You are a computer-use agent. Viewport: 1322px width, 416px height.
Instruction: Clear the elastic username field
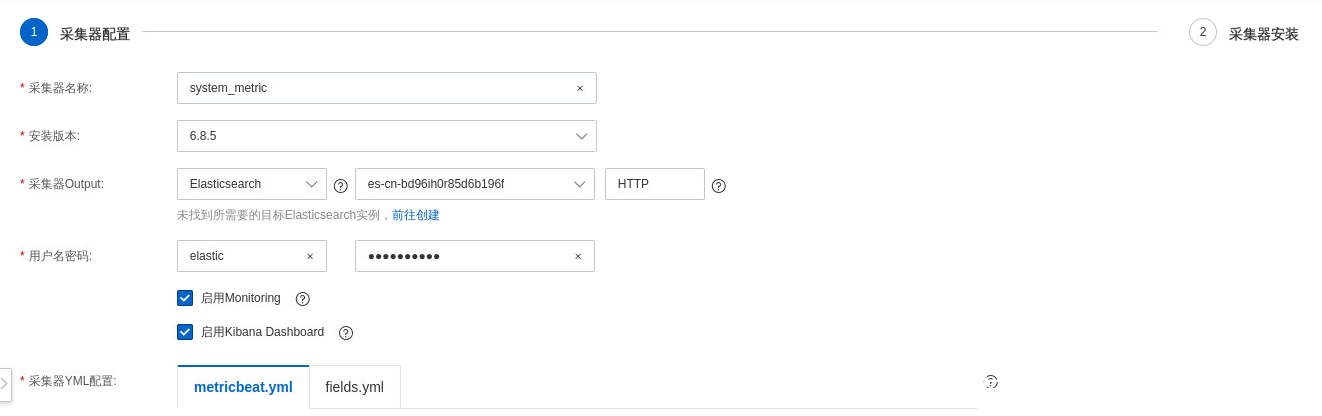[x=310, y=256]
